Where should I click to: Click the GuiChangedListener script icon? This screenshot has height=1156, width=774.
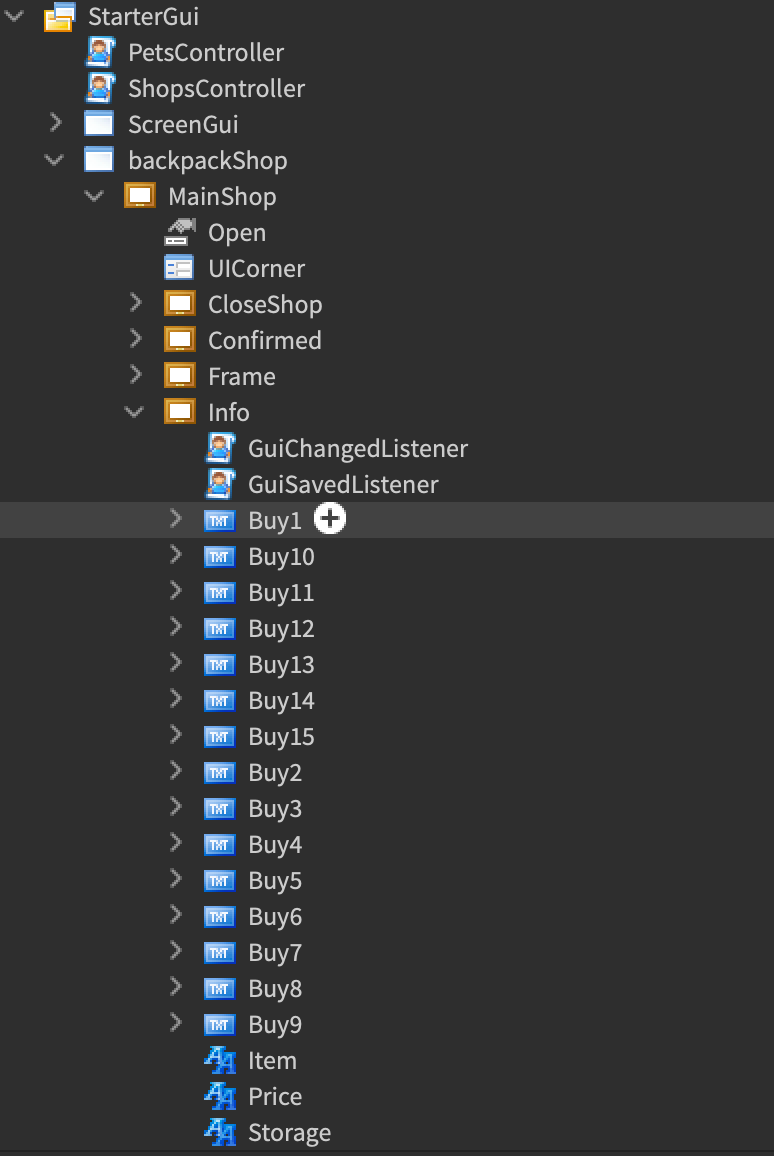[x=220, y=448]
